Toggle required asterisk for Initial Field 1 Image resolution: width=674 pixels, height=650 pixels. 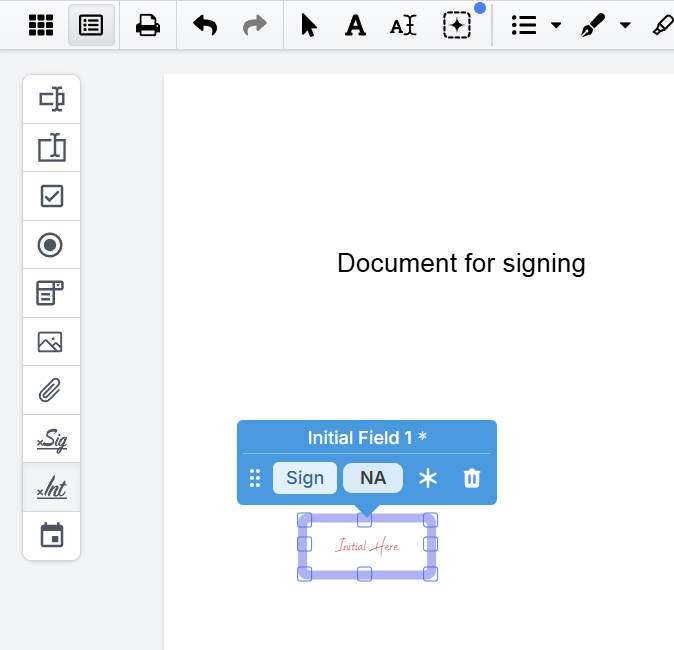(428, 478)
